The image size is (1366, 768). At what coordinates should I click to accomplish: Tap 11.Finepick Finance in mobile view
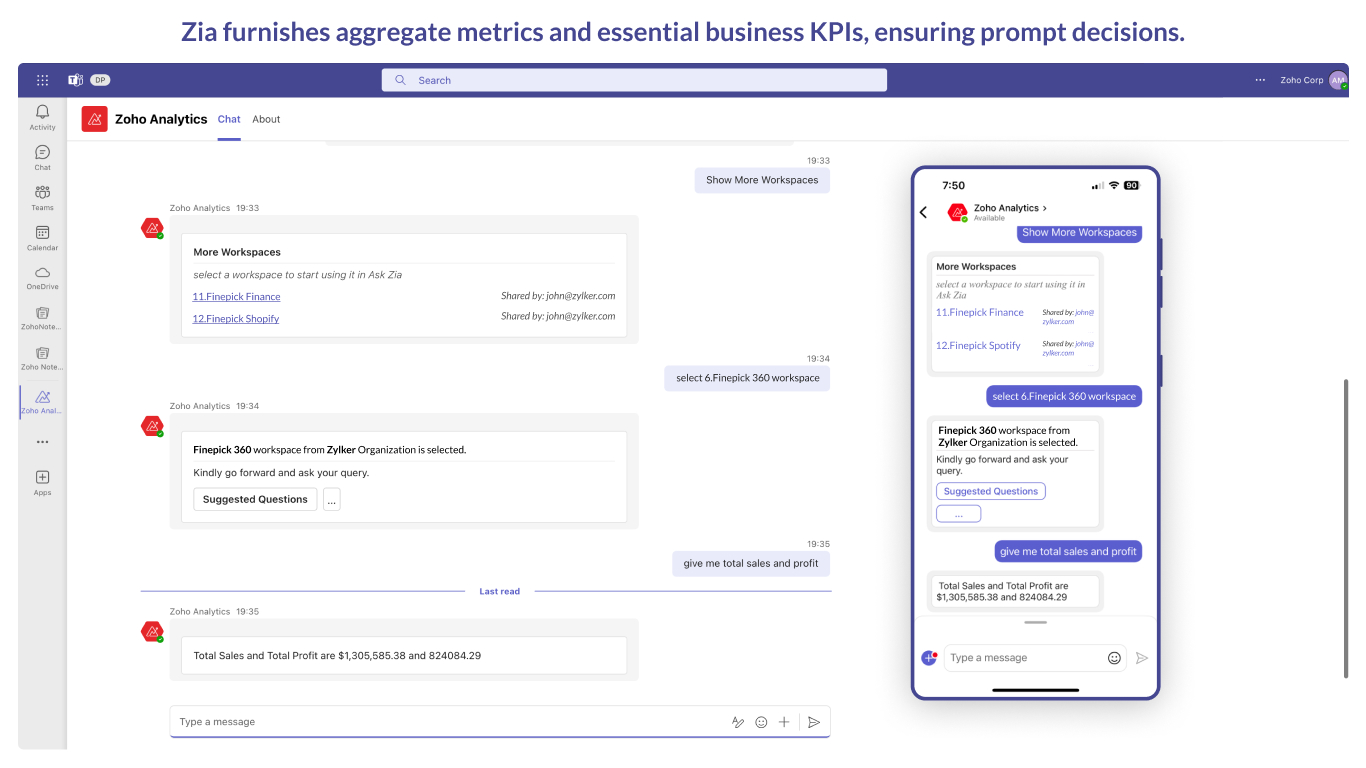(x=980, y=313)
